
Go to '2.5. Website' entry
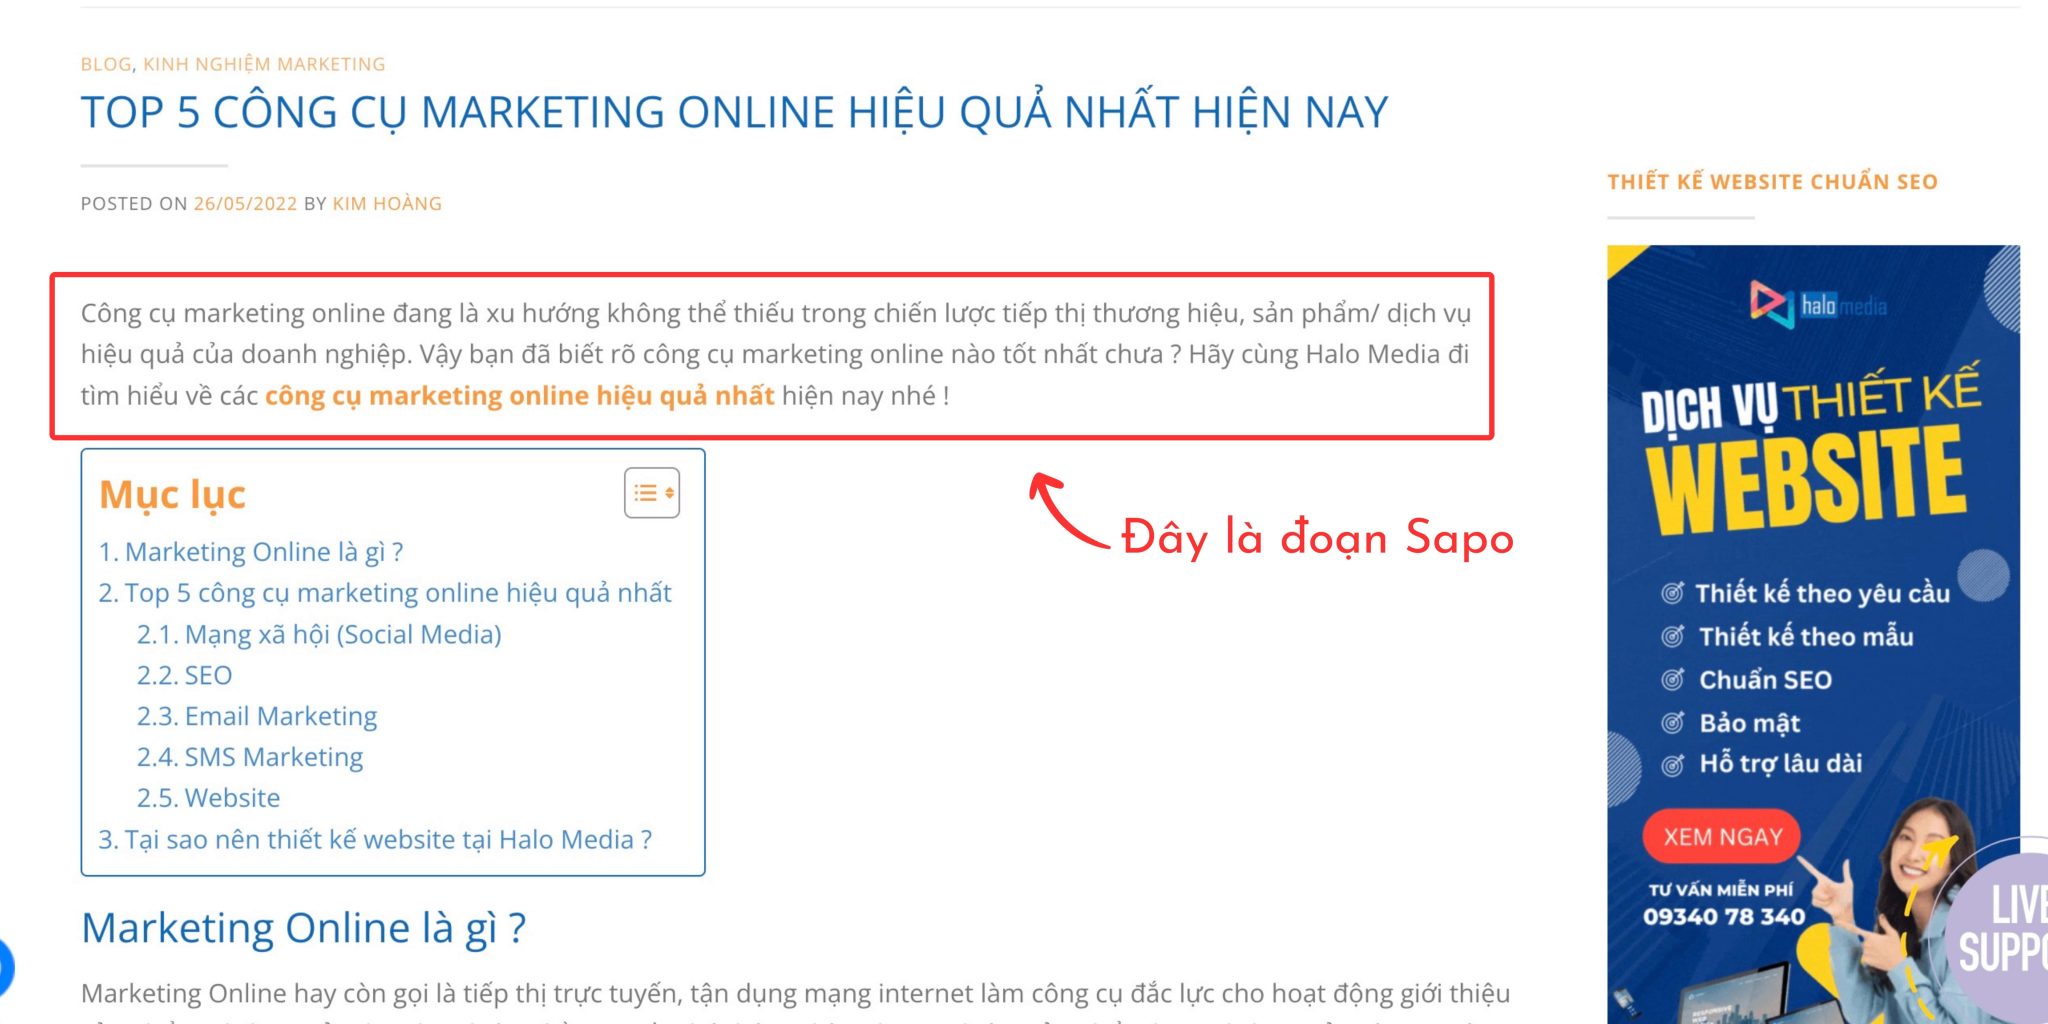click(208, 798)
